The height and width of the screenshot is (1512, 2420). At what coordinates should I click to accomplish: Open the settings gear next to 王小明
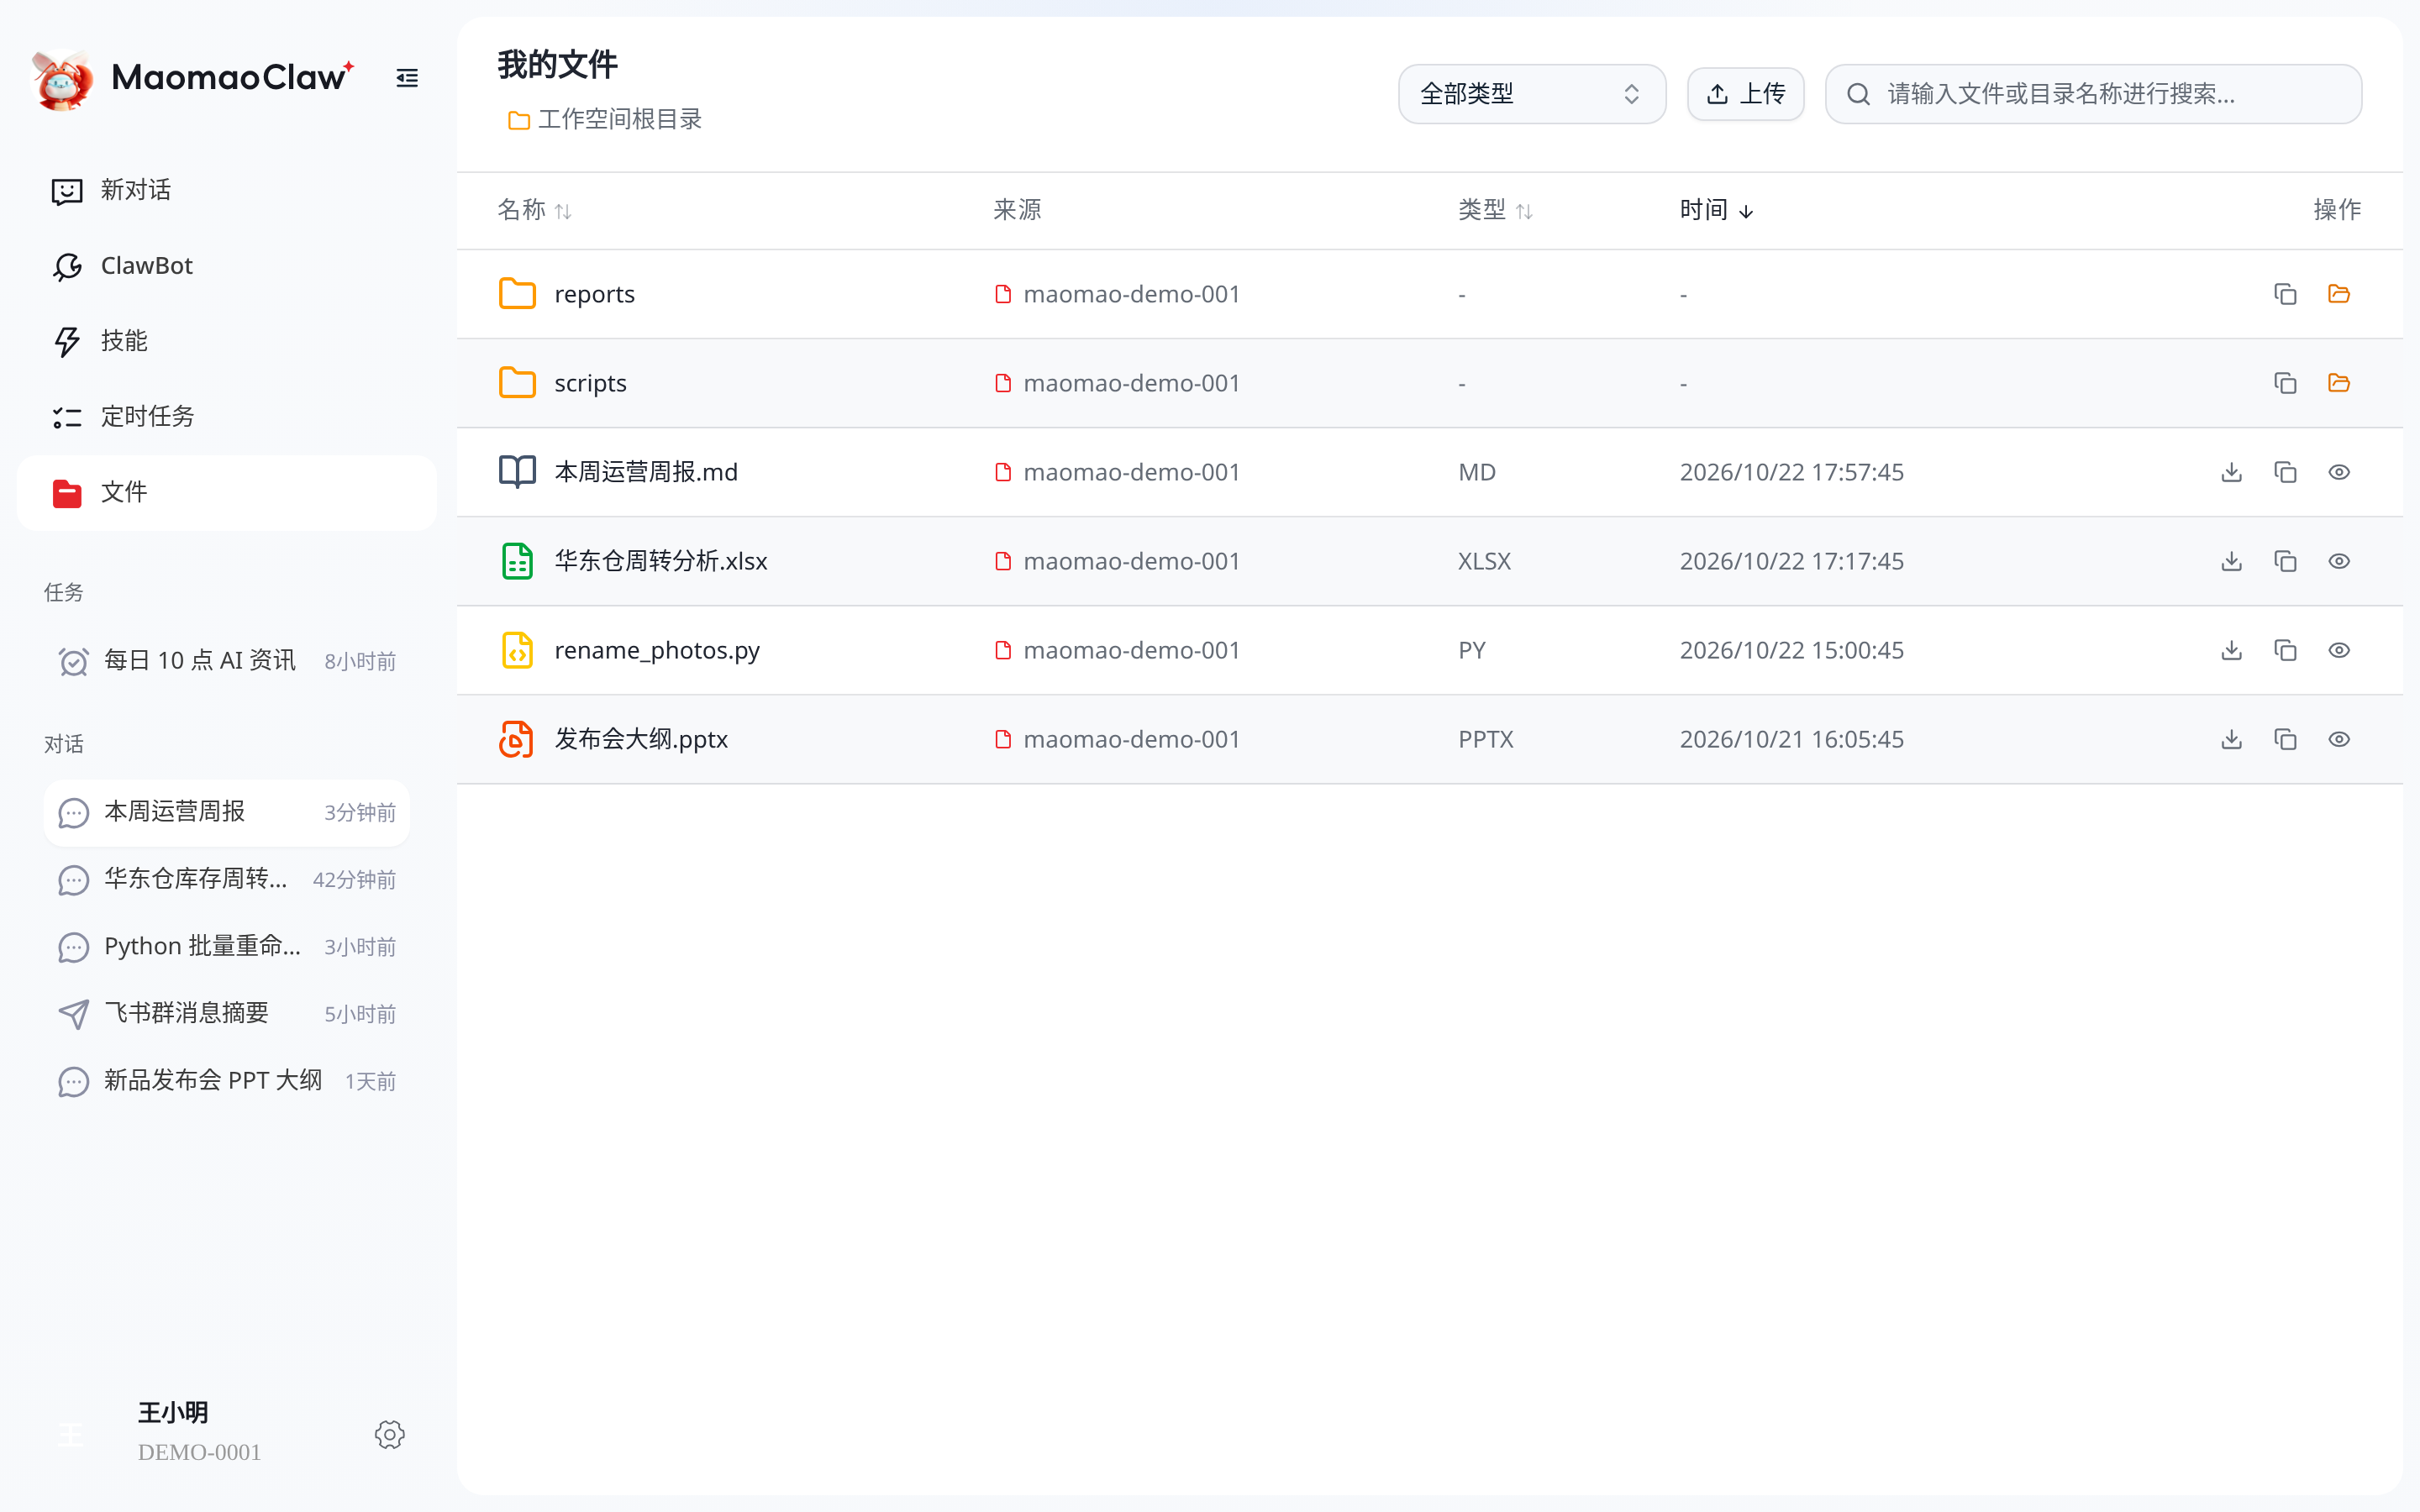pyautogui.click(x=390, y=1434)
